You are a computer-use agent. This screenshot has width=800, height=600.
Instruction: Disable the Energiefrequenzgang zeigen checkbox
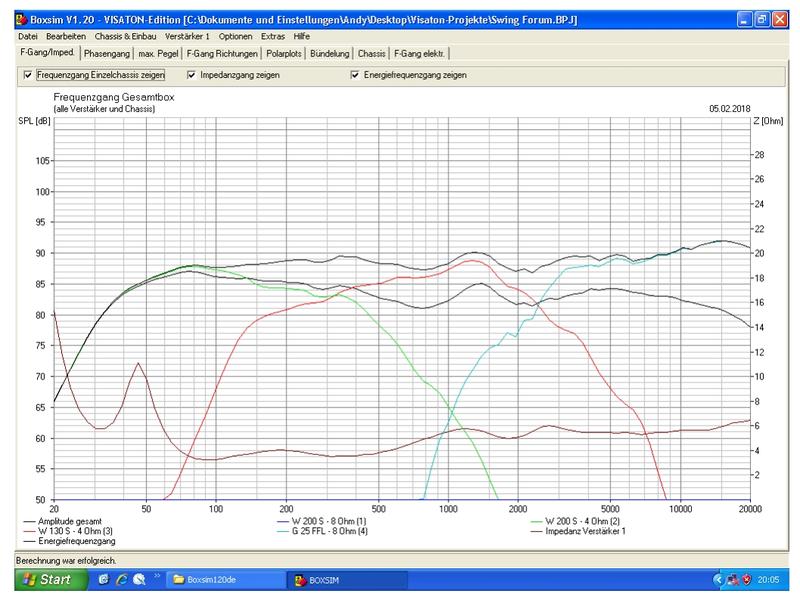[x=355, y=75]
